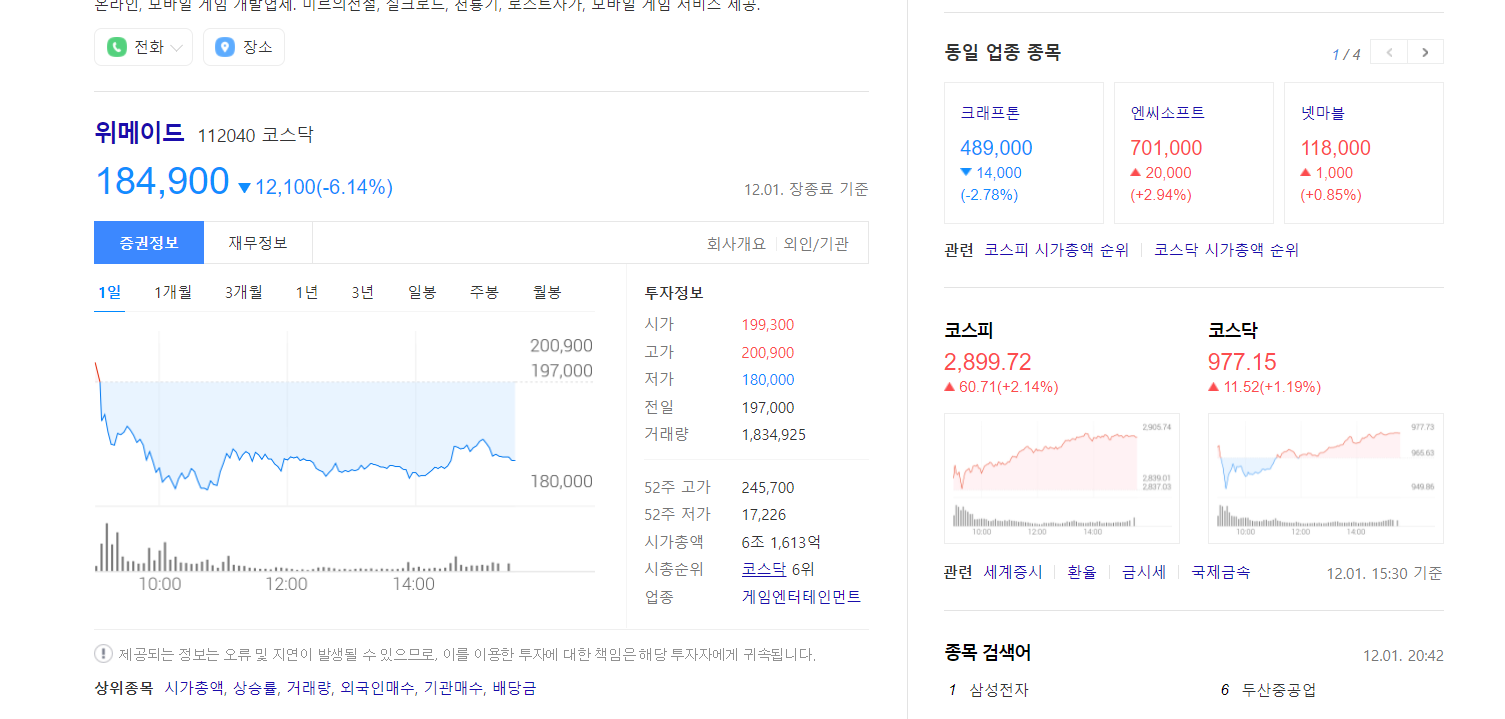This screenshot has width=1505, height=719.
Task: Open the 국제금속 related link
Action: [1220, 572]
